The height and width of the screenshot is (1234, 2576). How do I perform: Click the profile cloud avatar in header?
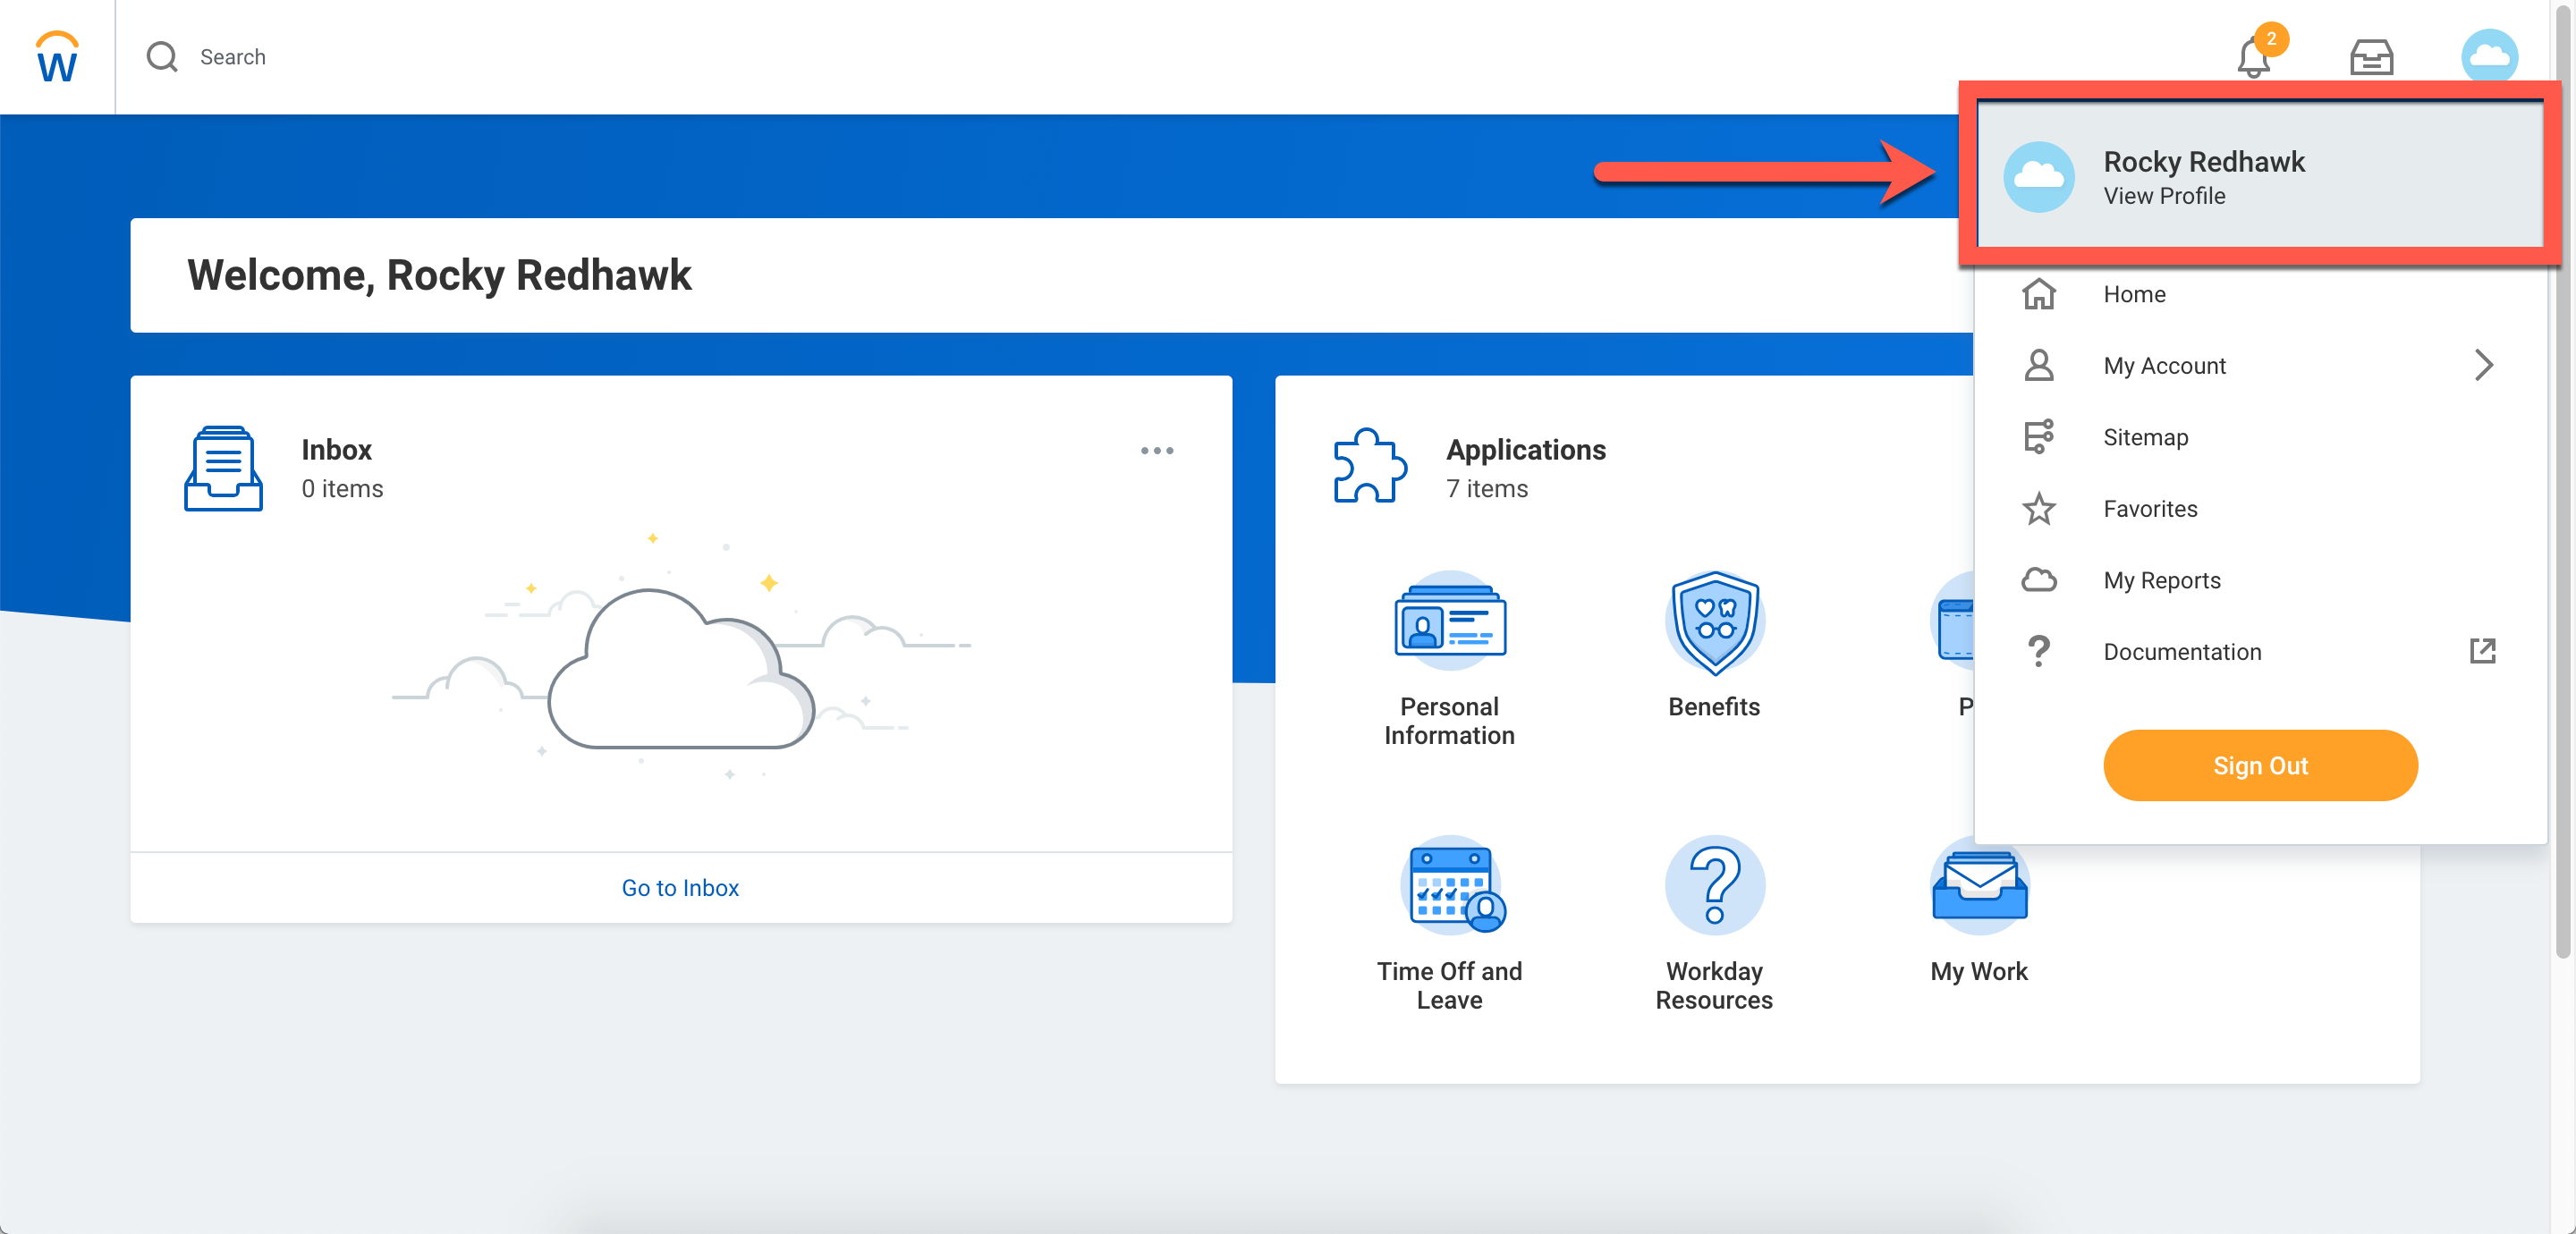tap(2489, 57)
